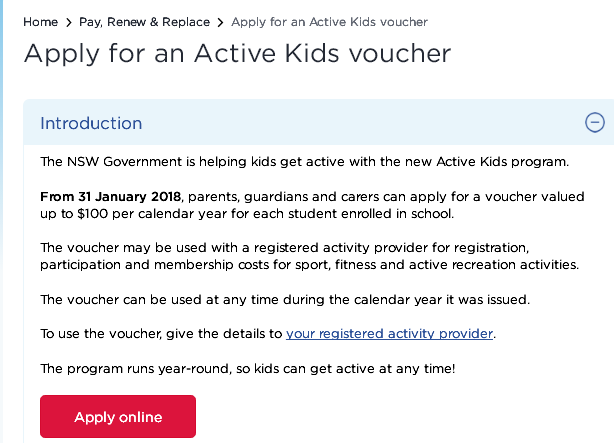This screenshot has height=443, width=614.
Task: Click the main Apply for an Active Kids voucher heading
Action: pyautogui.click(x=237, y=53)
